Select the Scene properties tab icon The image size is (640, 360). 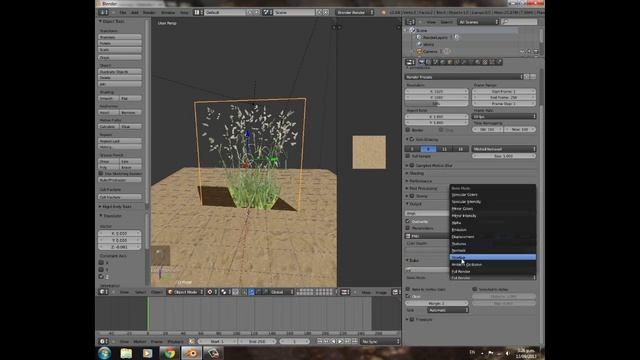pos(436,62)
